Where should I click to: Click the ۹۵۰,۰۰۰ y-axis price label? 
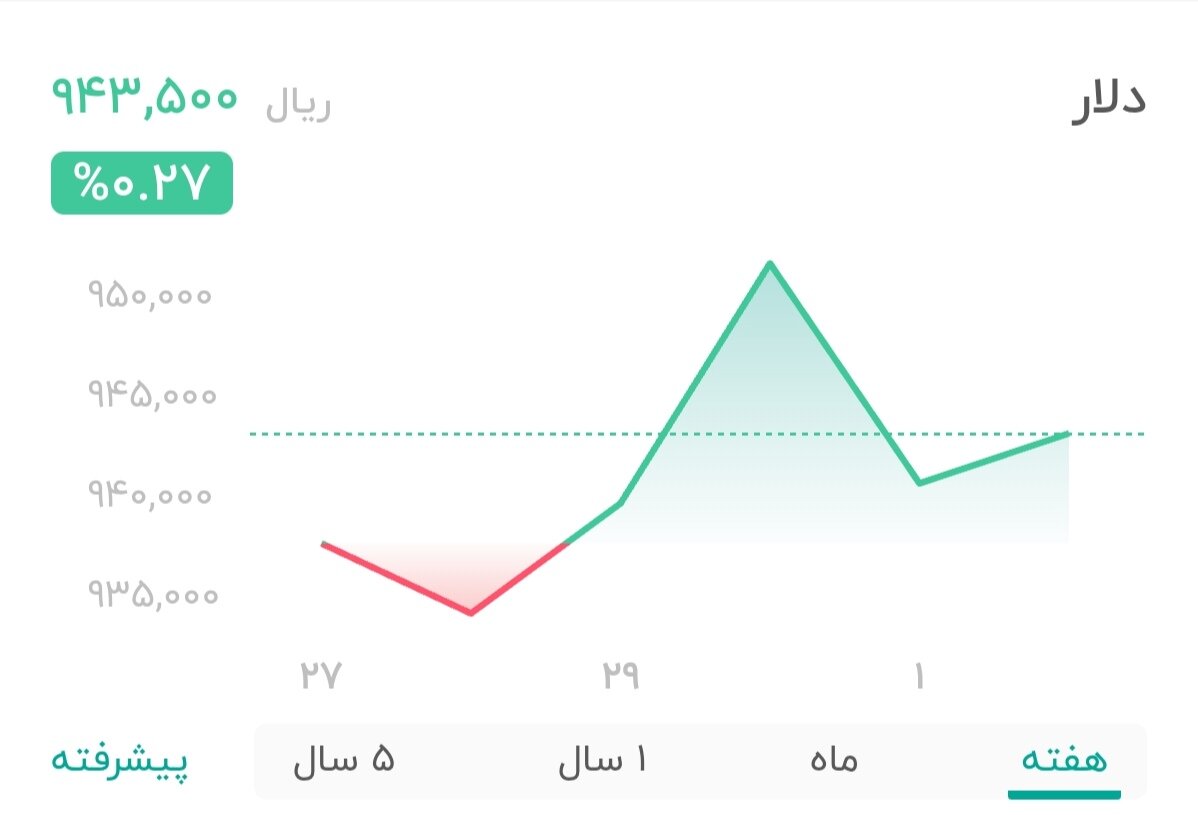149,294
